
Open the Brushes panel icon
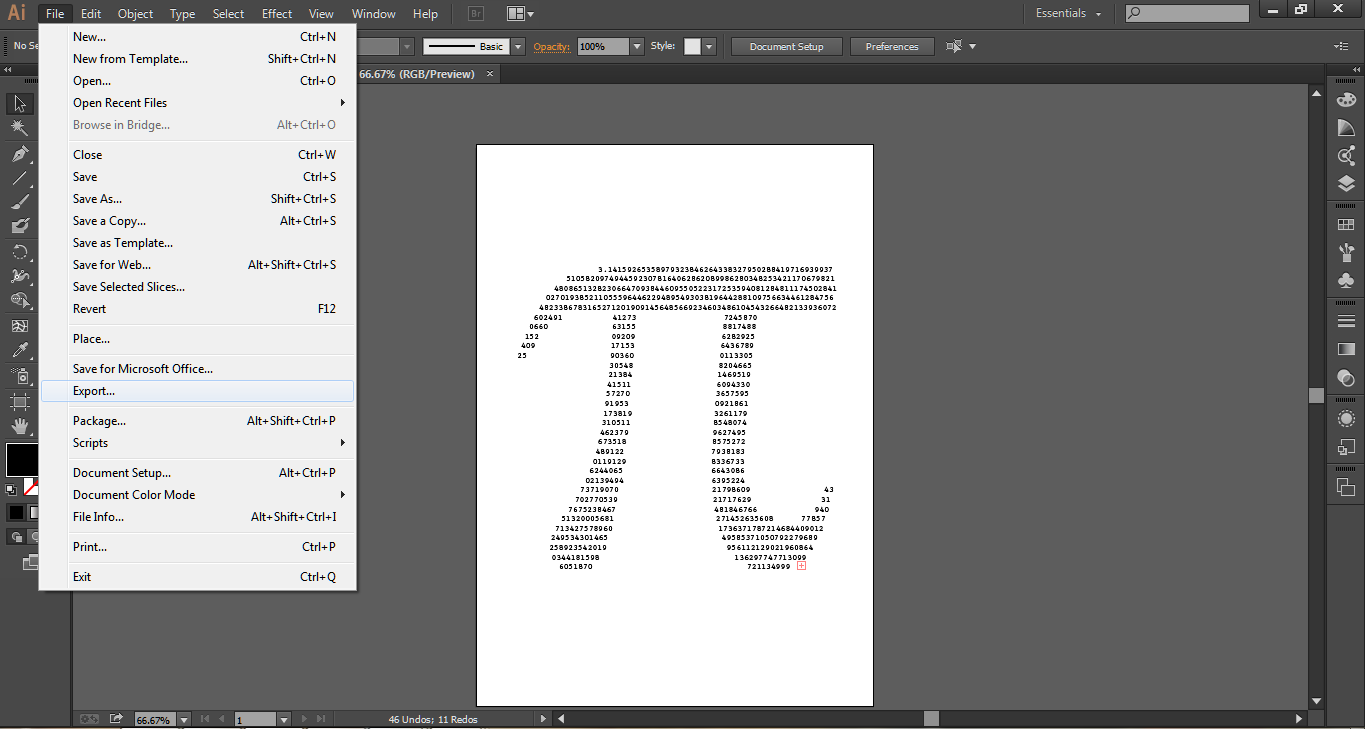coord(1346,253)
